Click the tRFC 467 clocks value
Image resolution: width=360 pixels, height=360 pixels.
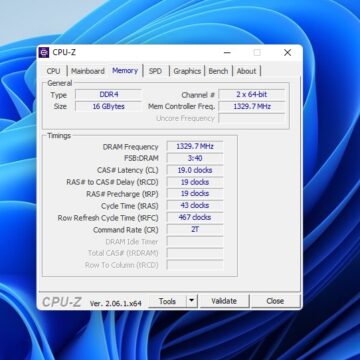(195, 217)
